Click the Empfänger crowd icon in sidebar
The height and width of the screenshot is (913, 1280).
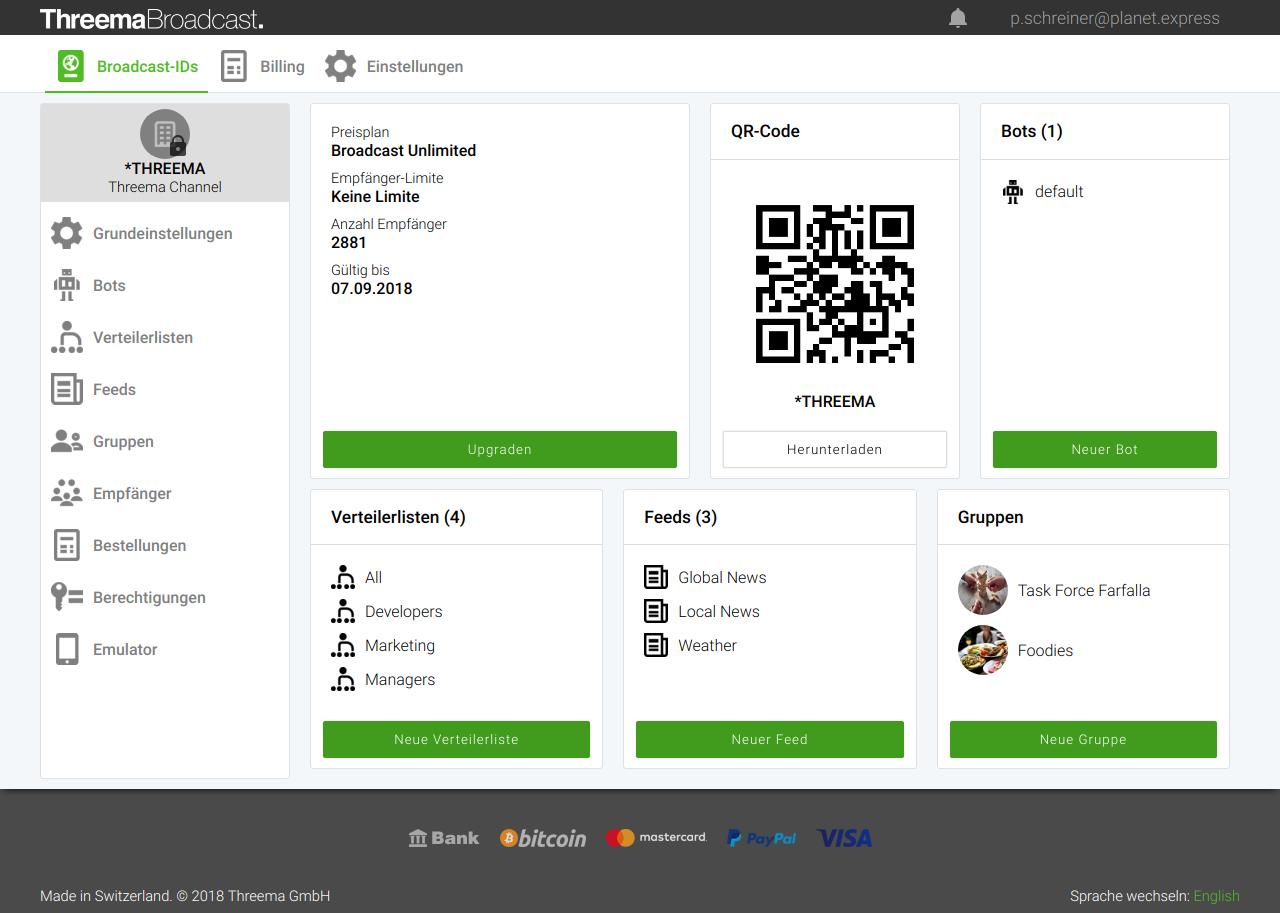tap(67, 493)
